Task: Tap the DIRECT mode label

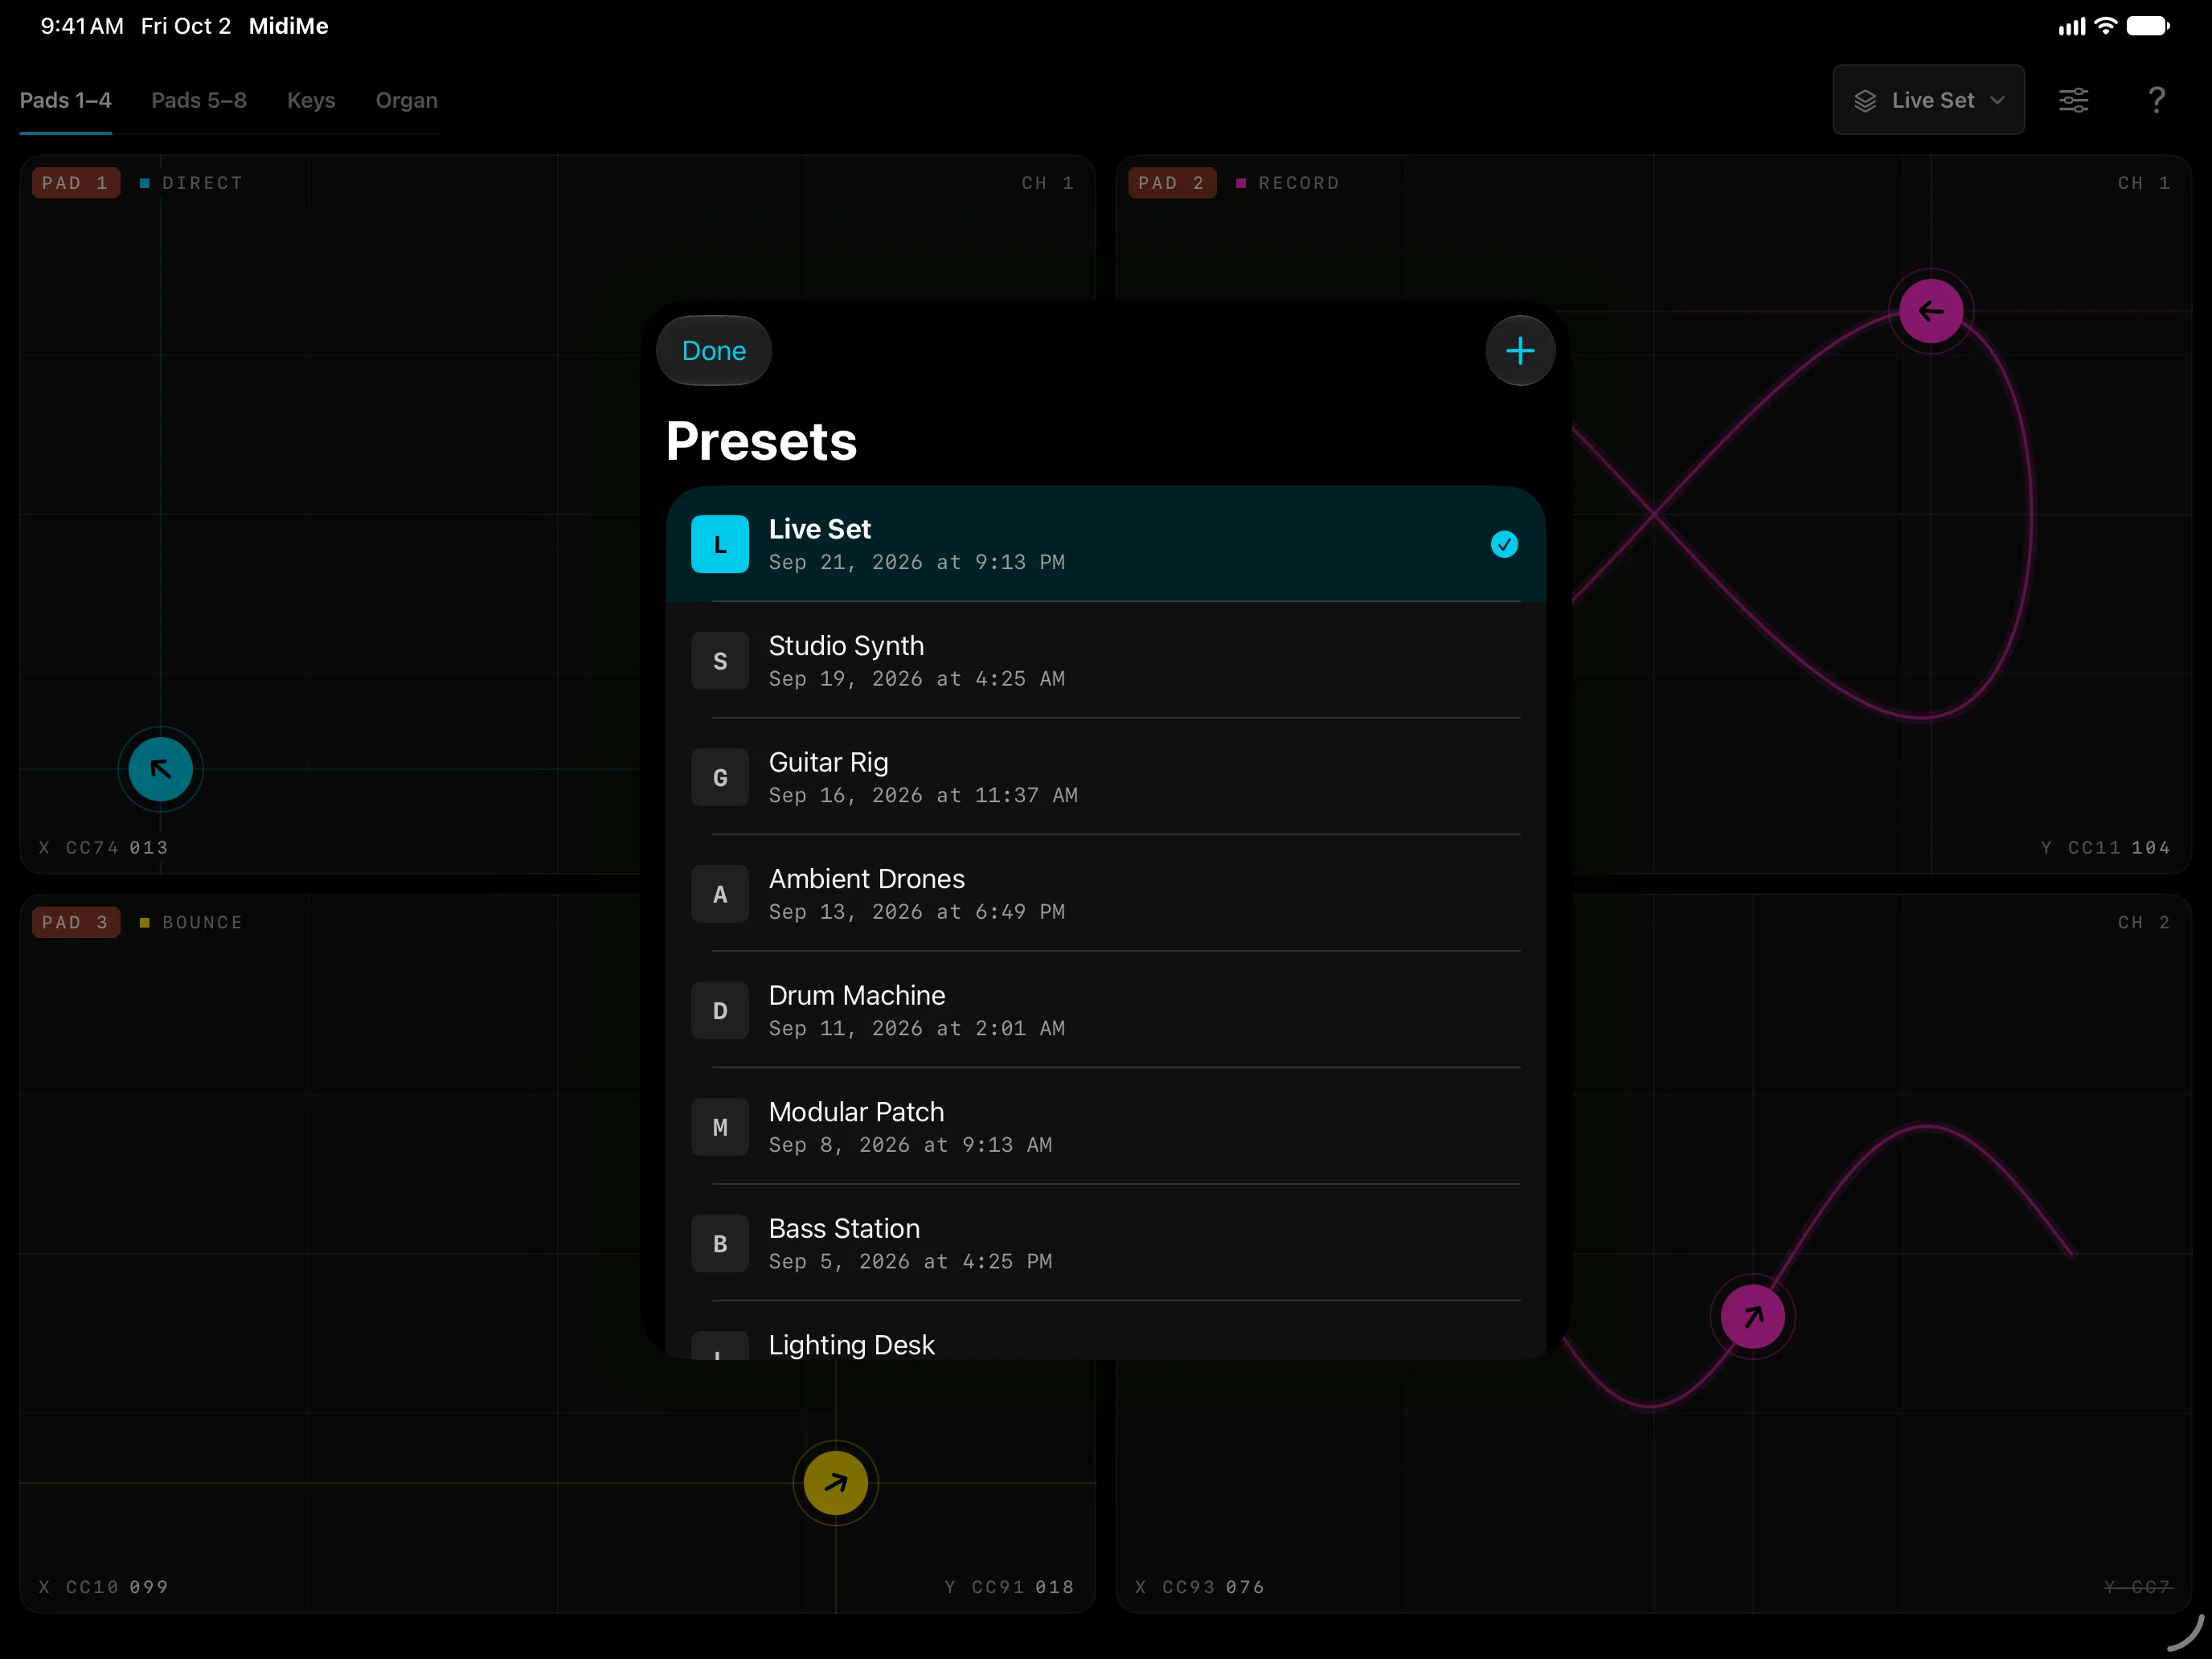Action: [202, 183]
